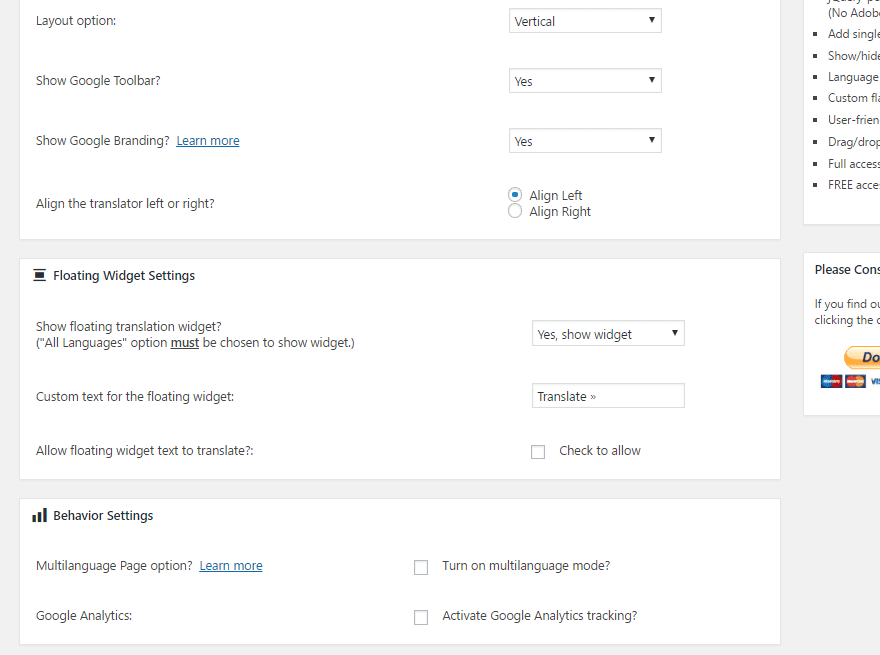Check the box to allow widget text translation

tap(538, 452)
